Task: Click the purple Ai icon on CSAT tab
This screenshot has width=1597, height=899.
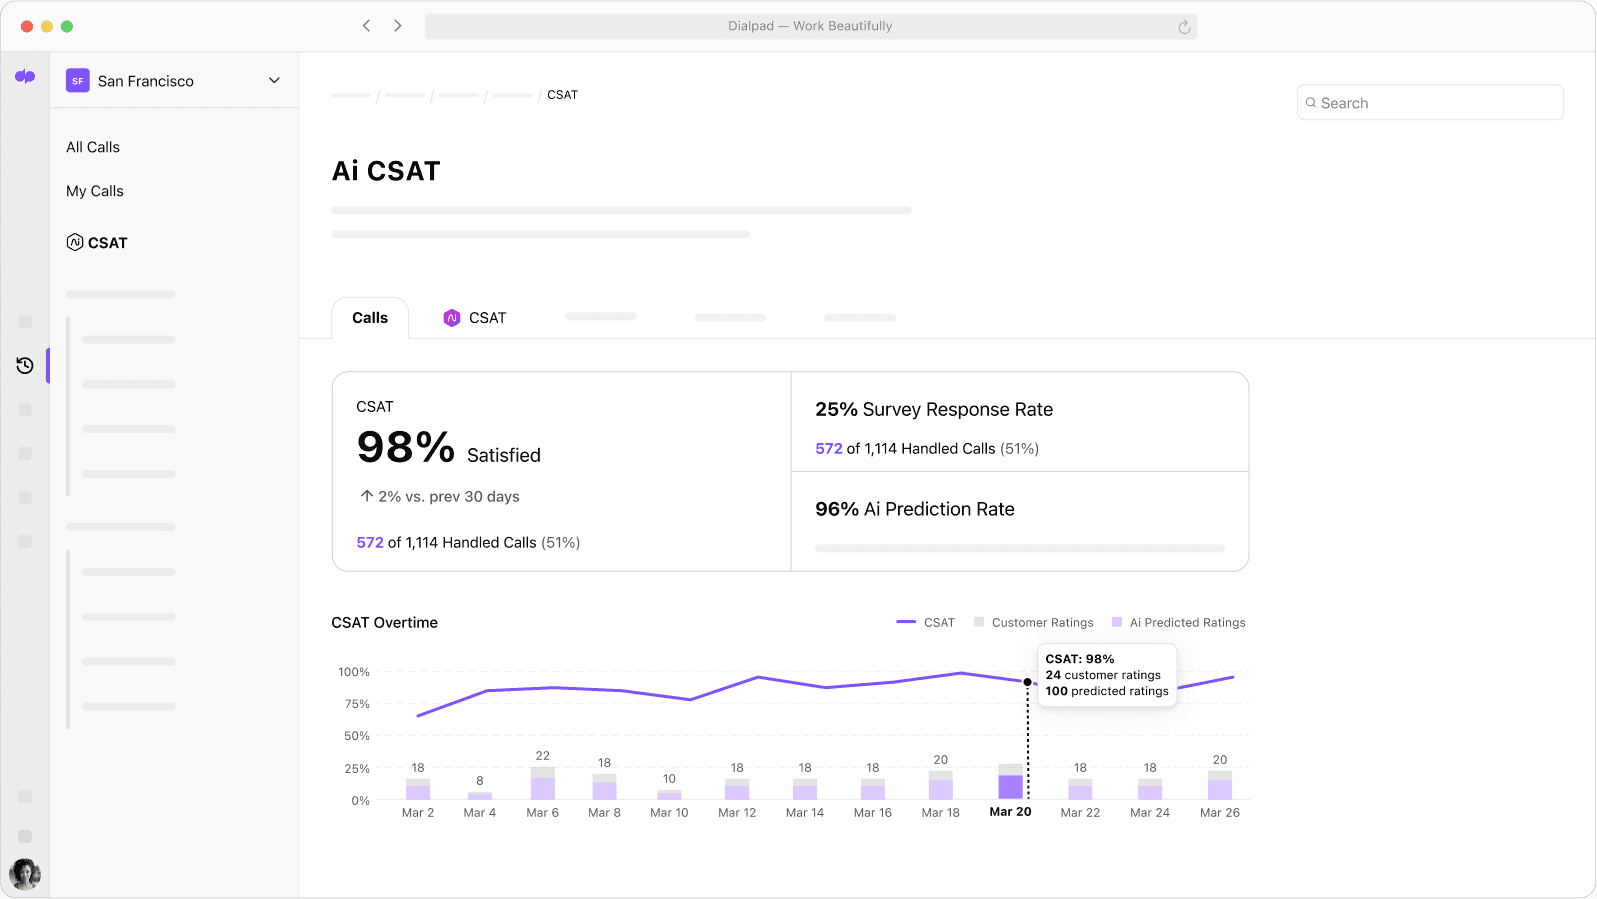Action: coord(452,318)
